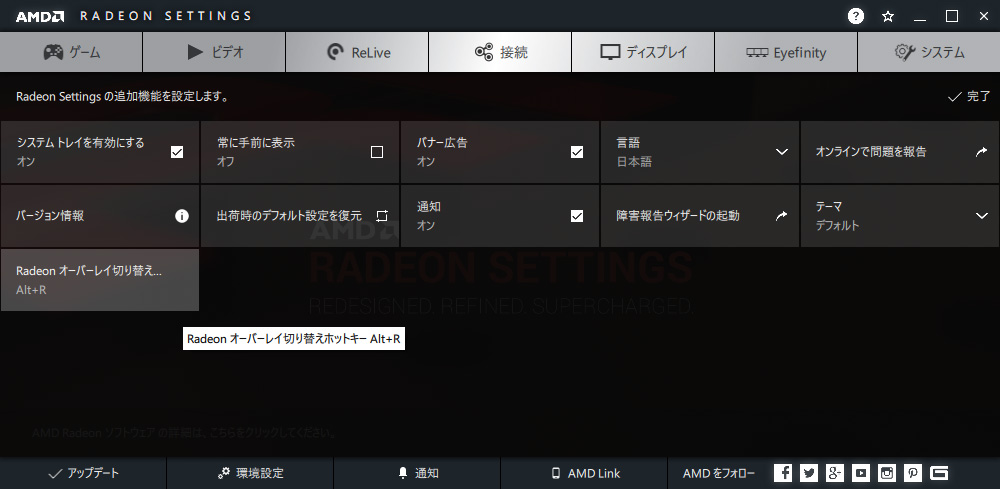Disable システム トレイを有効にする checkbox
The width and height of the screenshot is (1000, 489).
[177, 152]
